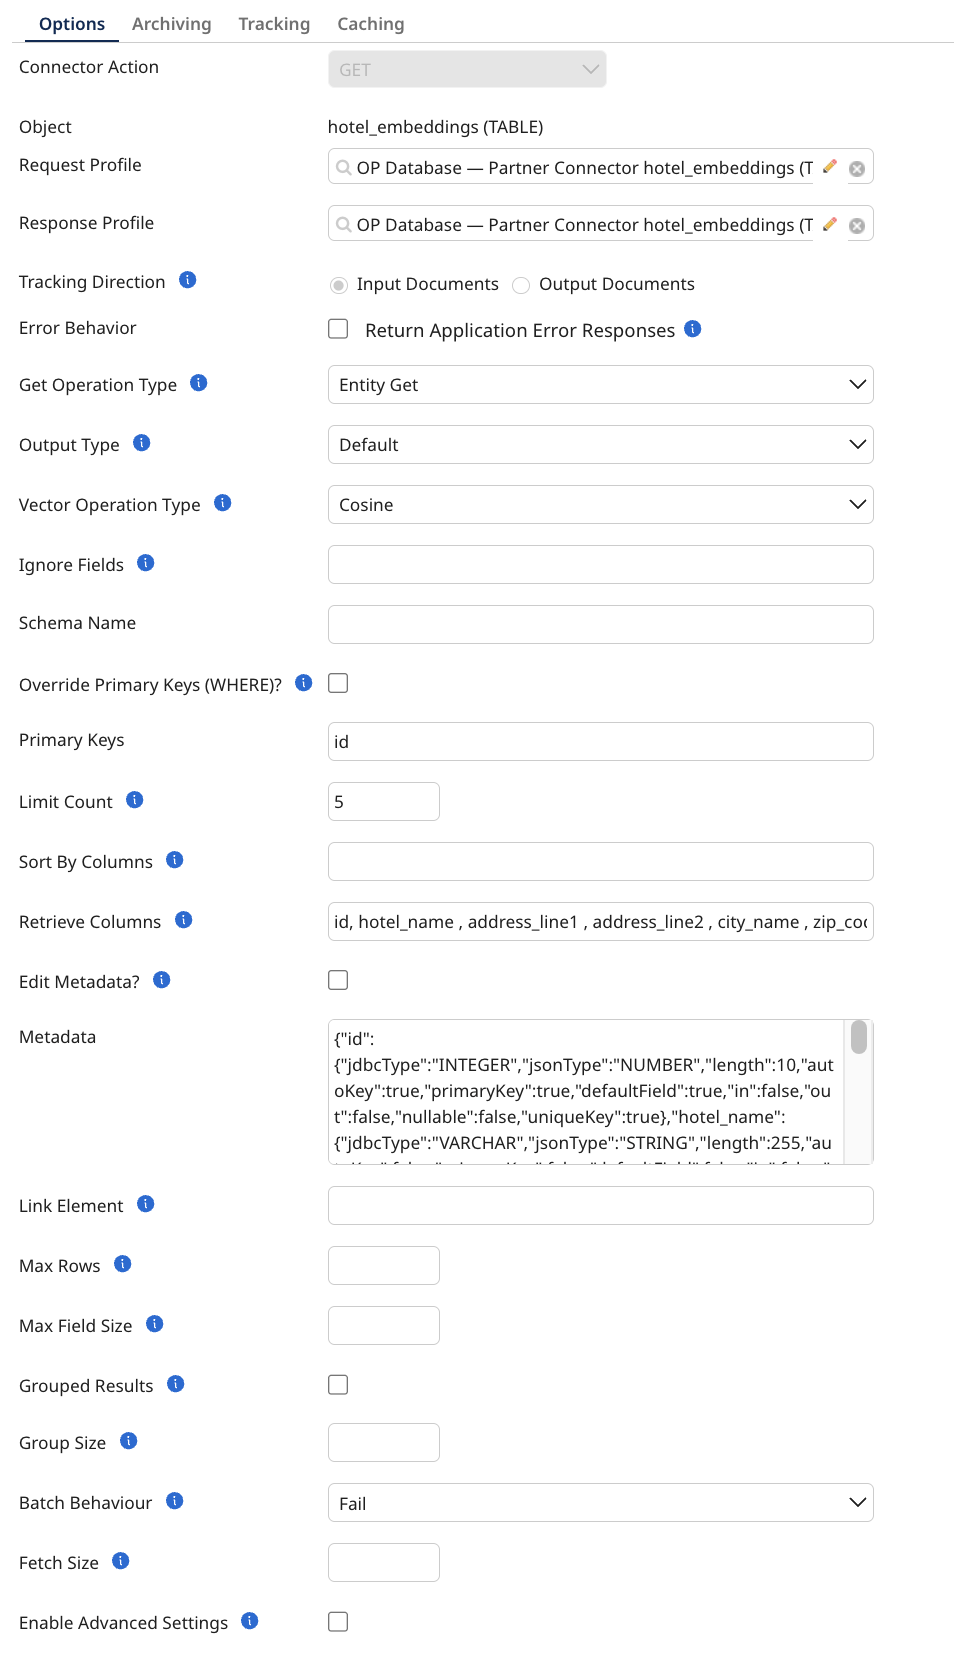Select the Output Documents radio button
Viewport: 954px width, 1658px height.
(521, 285)
